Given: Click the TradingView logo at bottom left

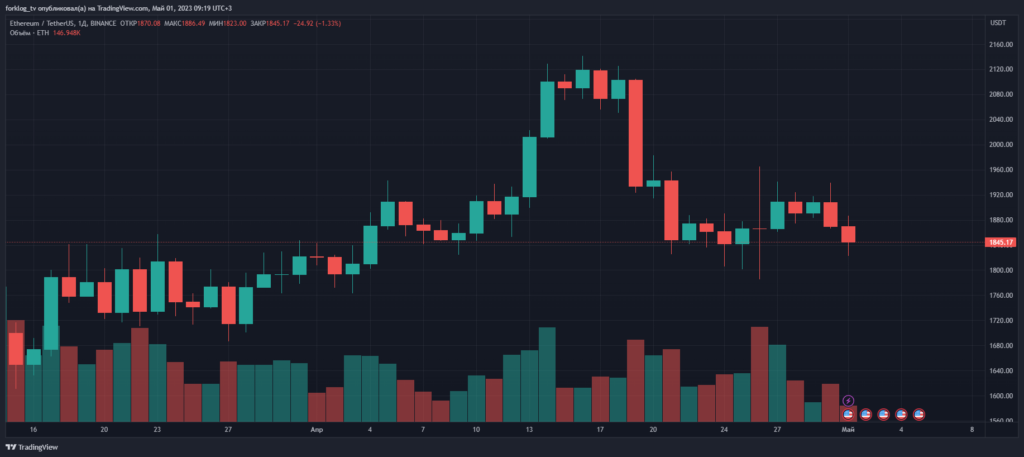Looking at the screenshot, I should tap(32, 446).
